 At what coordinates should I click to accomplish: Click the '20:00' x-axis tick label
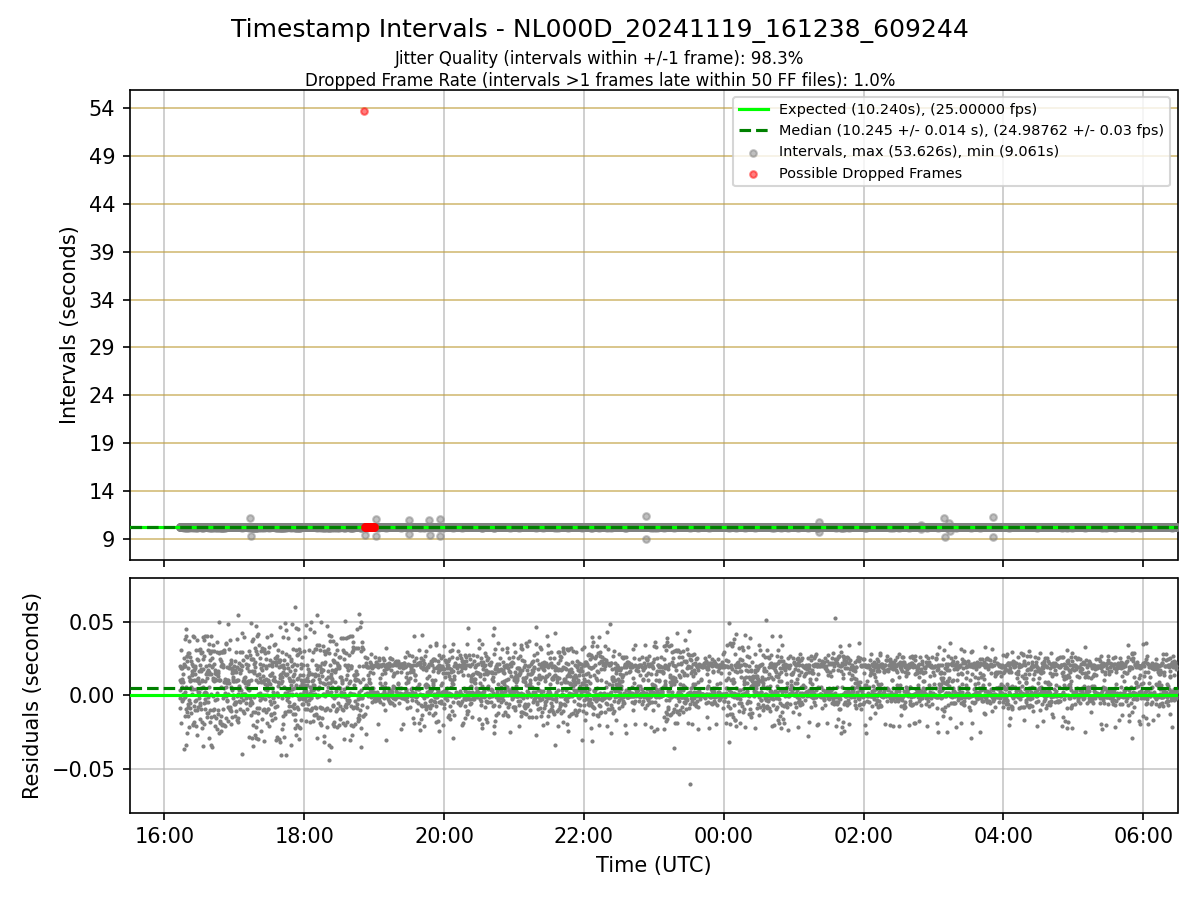click(x=444, y=834)
